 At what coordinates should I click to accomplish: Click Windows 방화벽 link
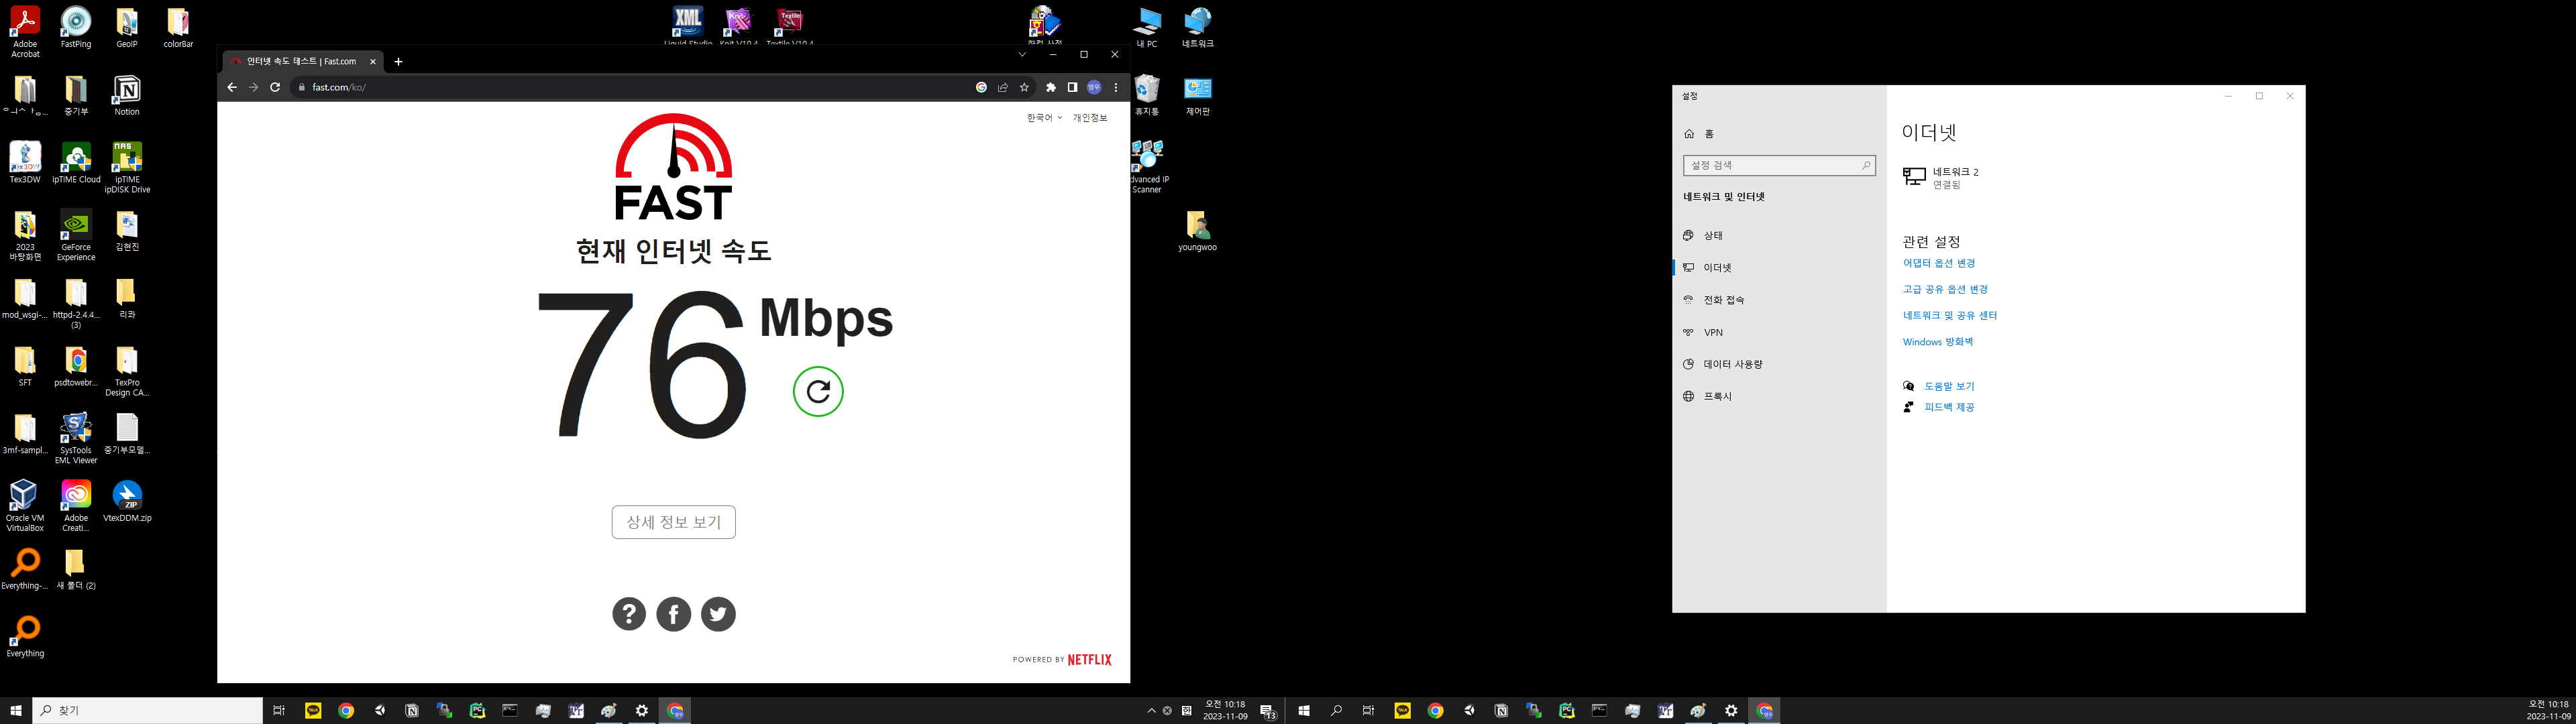coord(1937,342)
